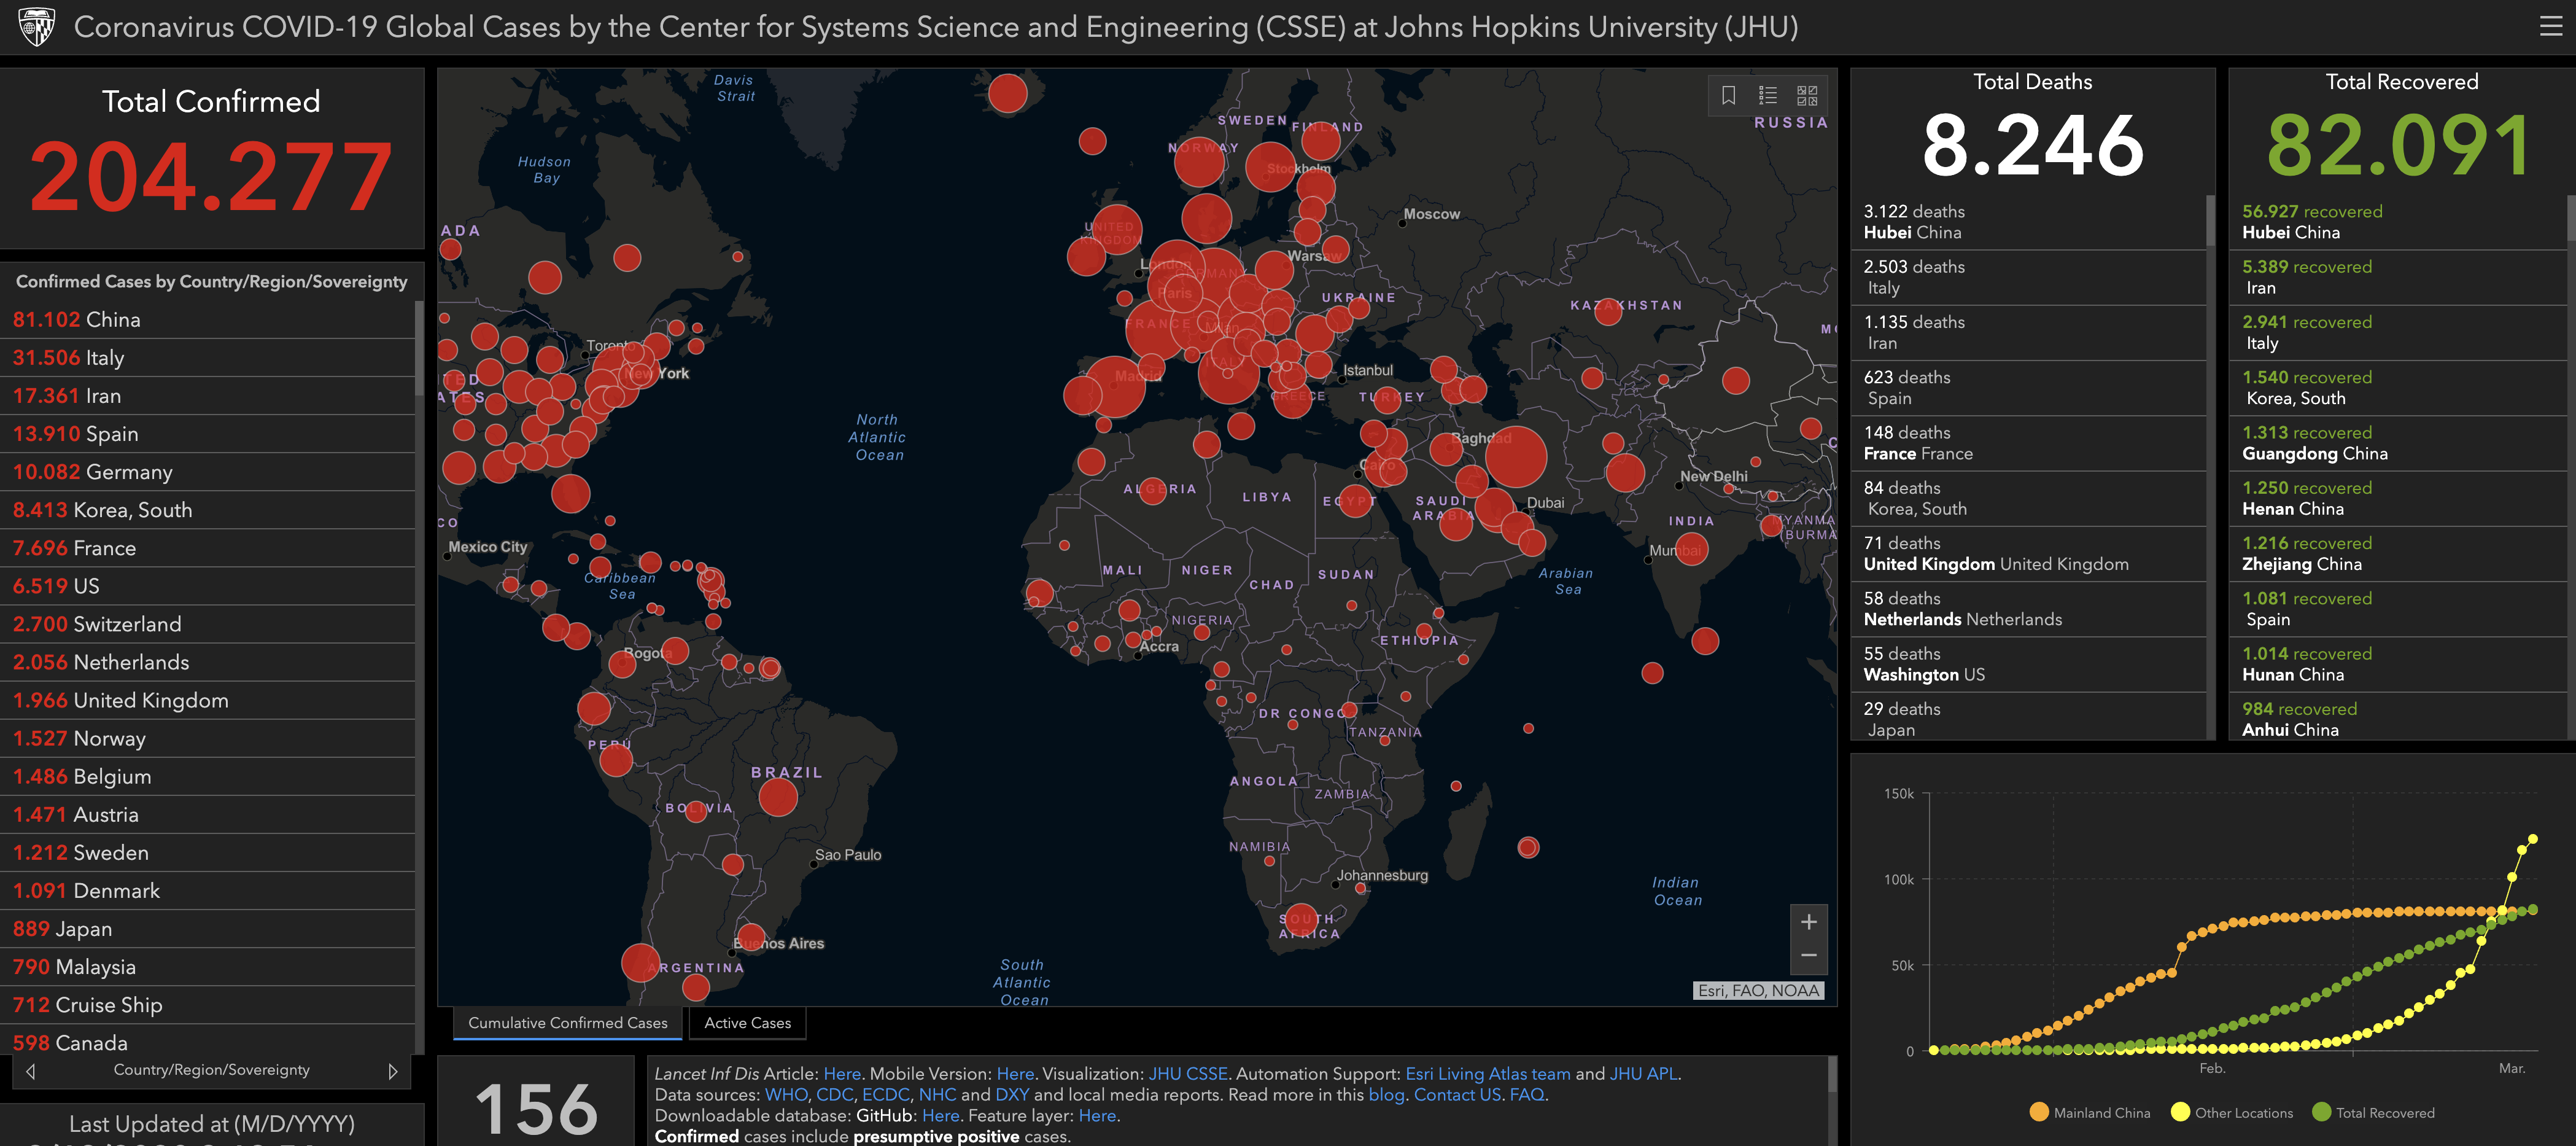Click the Contact US link

pos(1457,1095)
